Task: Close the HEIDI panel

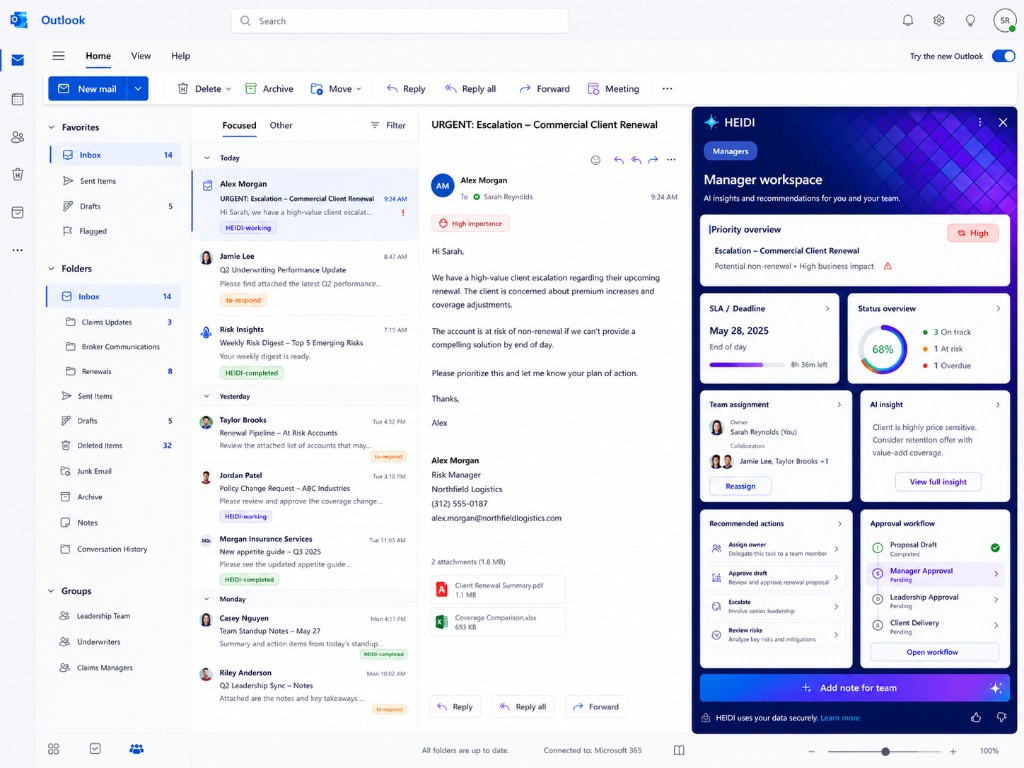Action: [1003, 122]
